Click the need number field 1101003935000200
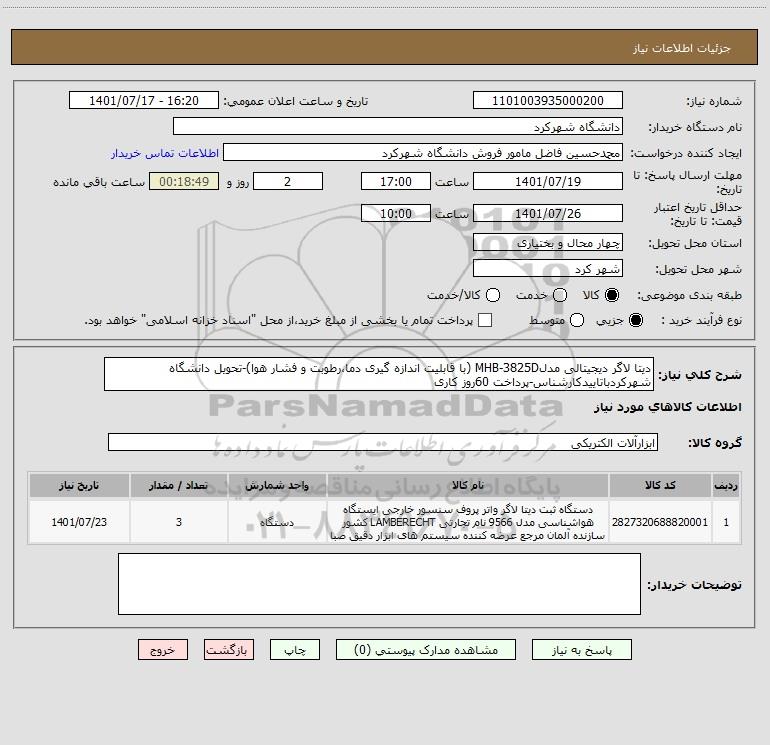This screenshot has height=745, width=770. tap(548, 100)
